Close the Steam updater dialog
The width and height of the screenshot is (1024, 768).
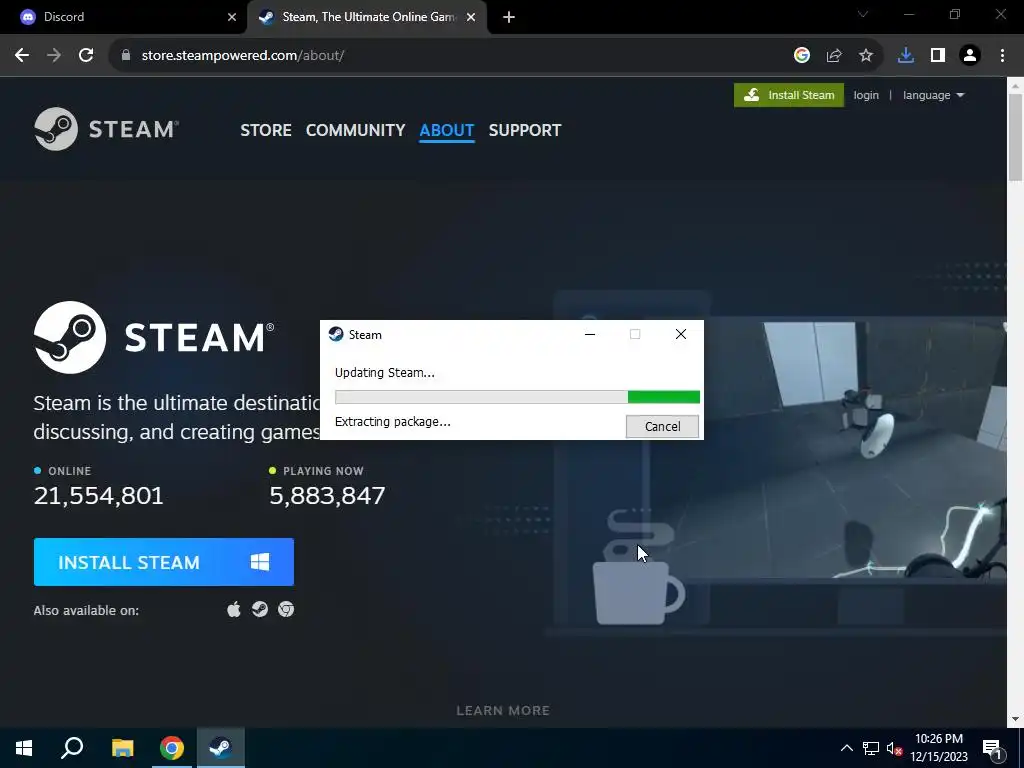[x=680, y=334]
